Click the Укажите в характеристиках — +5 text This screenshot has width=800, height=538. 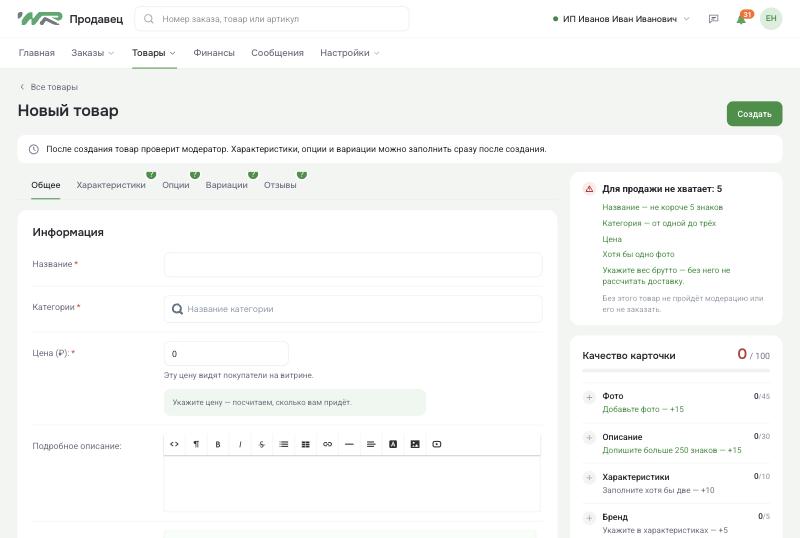point(665,530)
